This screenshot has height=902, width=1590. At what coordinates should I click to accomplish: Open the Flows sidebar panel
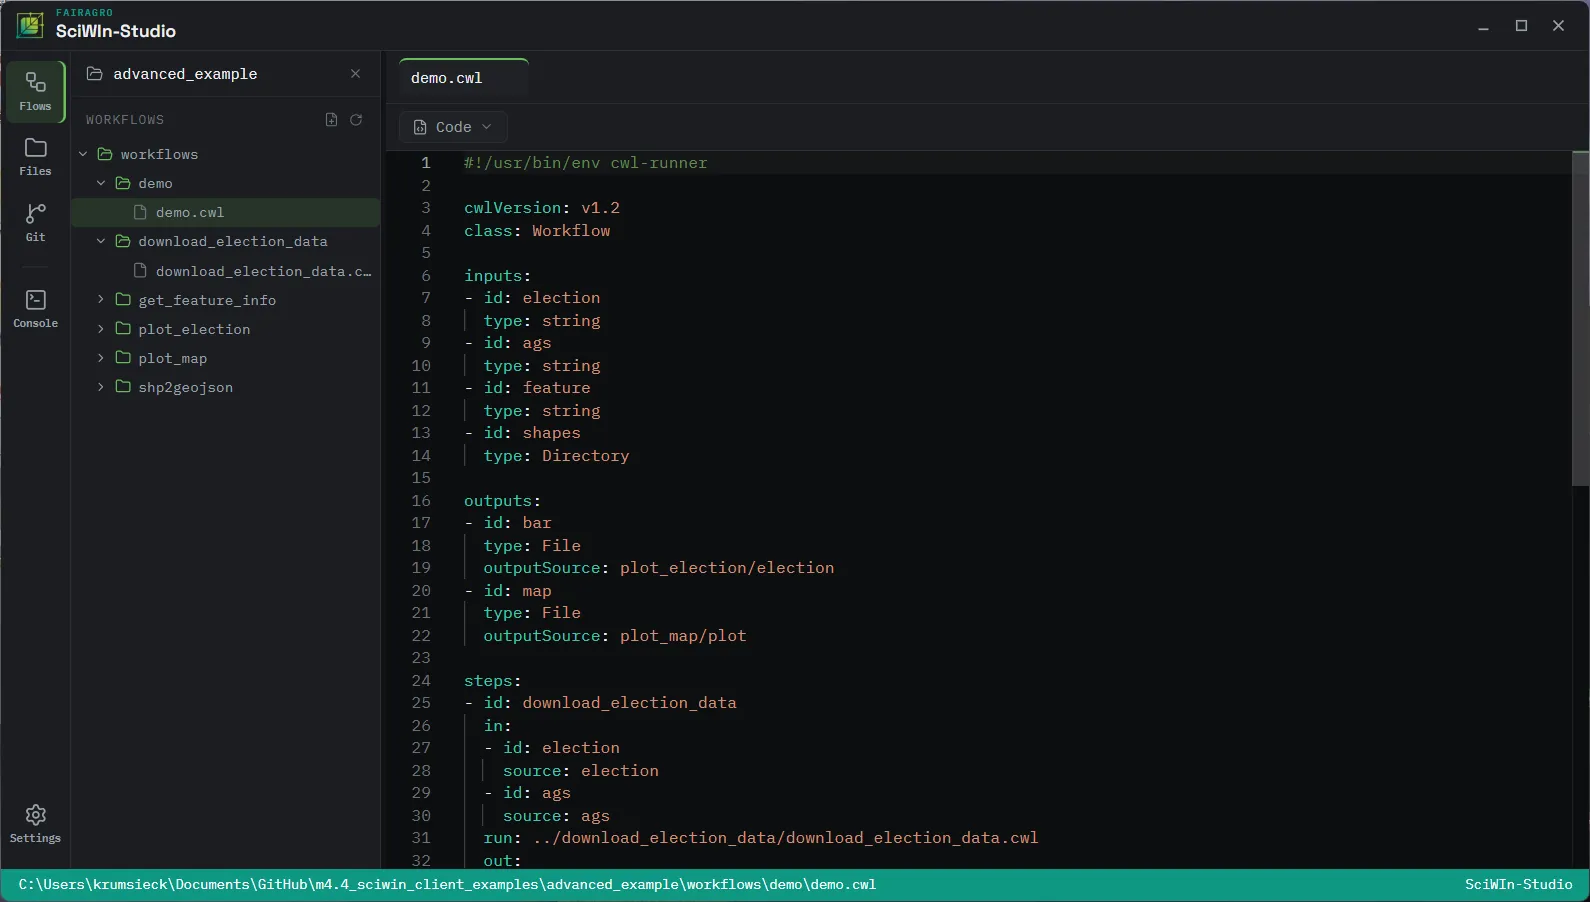point(35,91)
